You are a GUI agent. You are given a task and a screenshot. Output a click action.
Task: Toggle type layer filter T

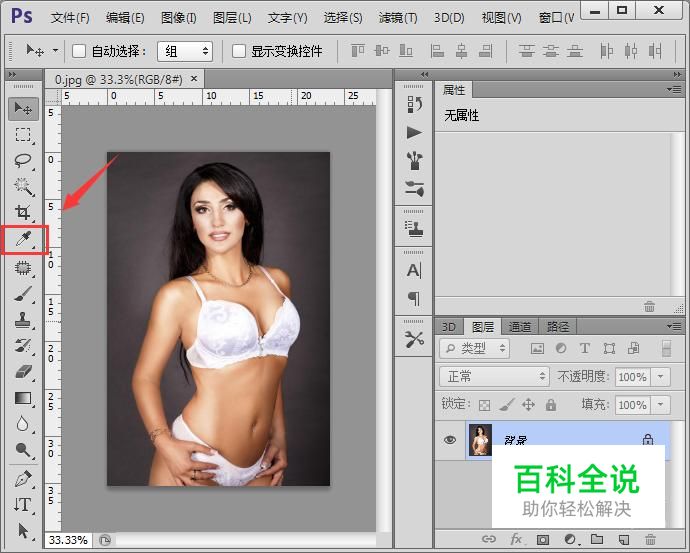(585, 348)
